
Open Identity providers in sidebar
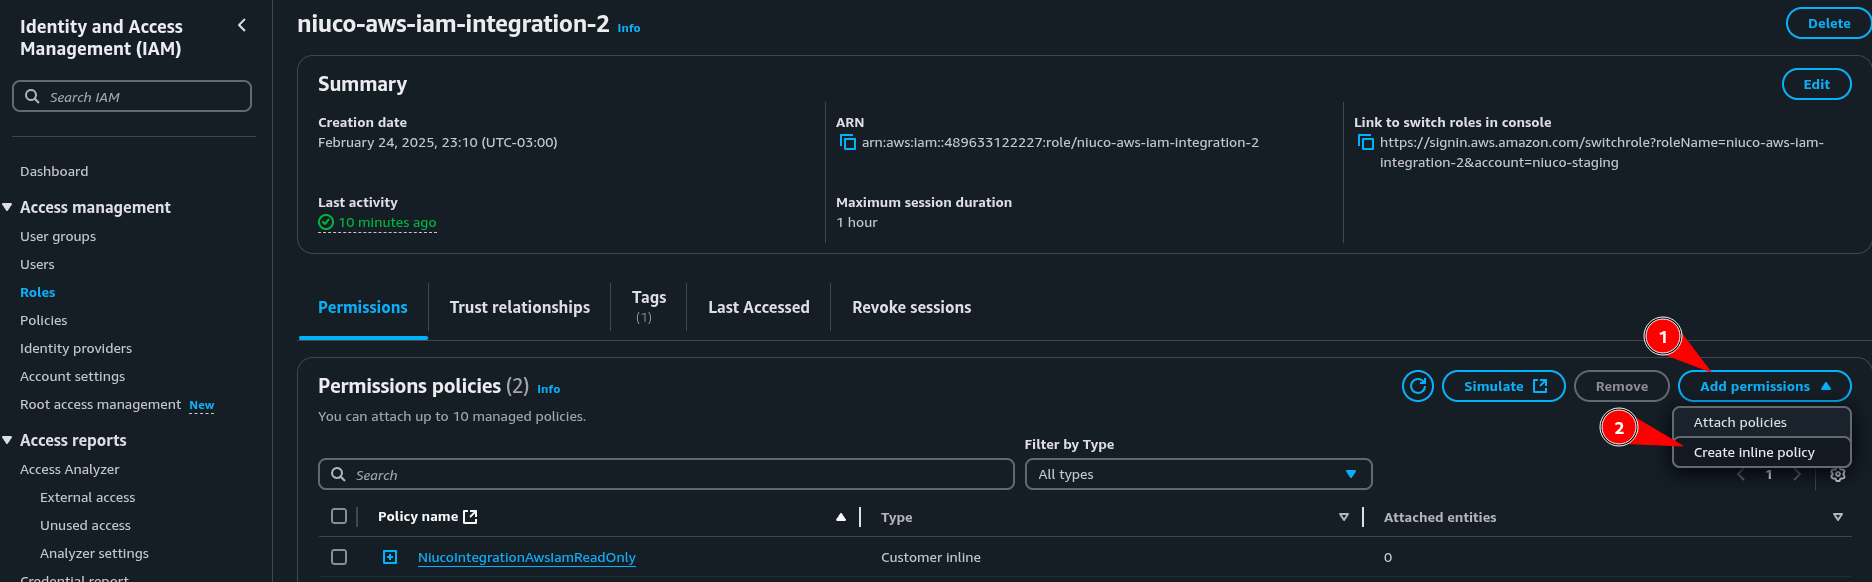76,348
